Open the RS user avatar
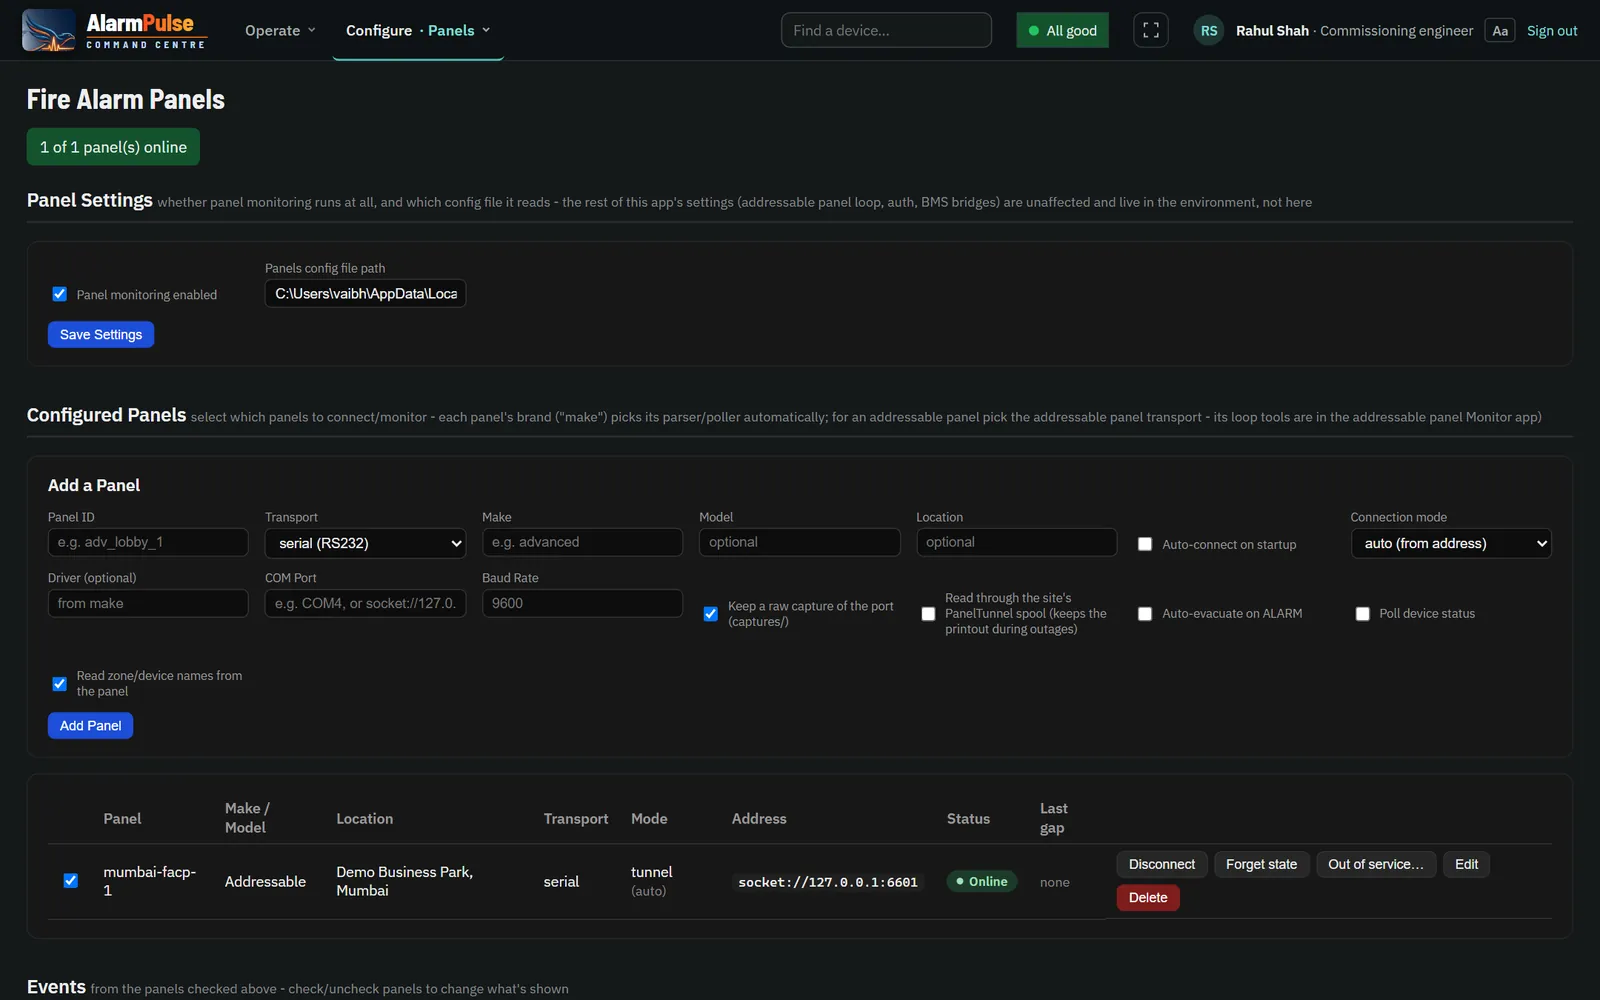Screen dimensions: 1600x1000 (x=1209, y=30)
